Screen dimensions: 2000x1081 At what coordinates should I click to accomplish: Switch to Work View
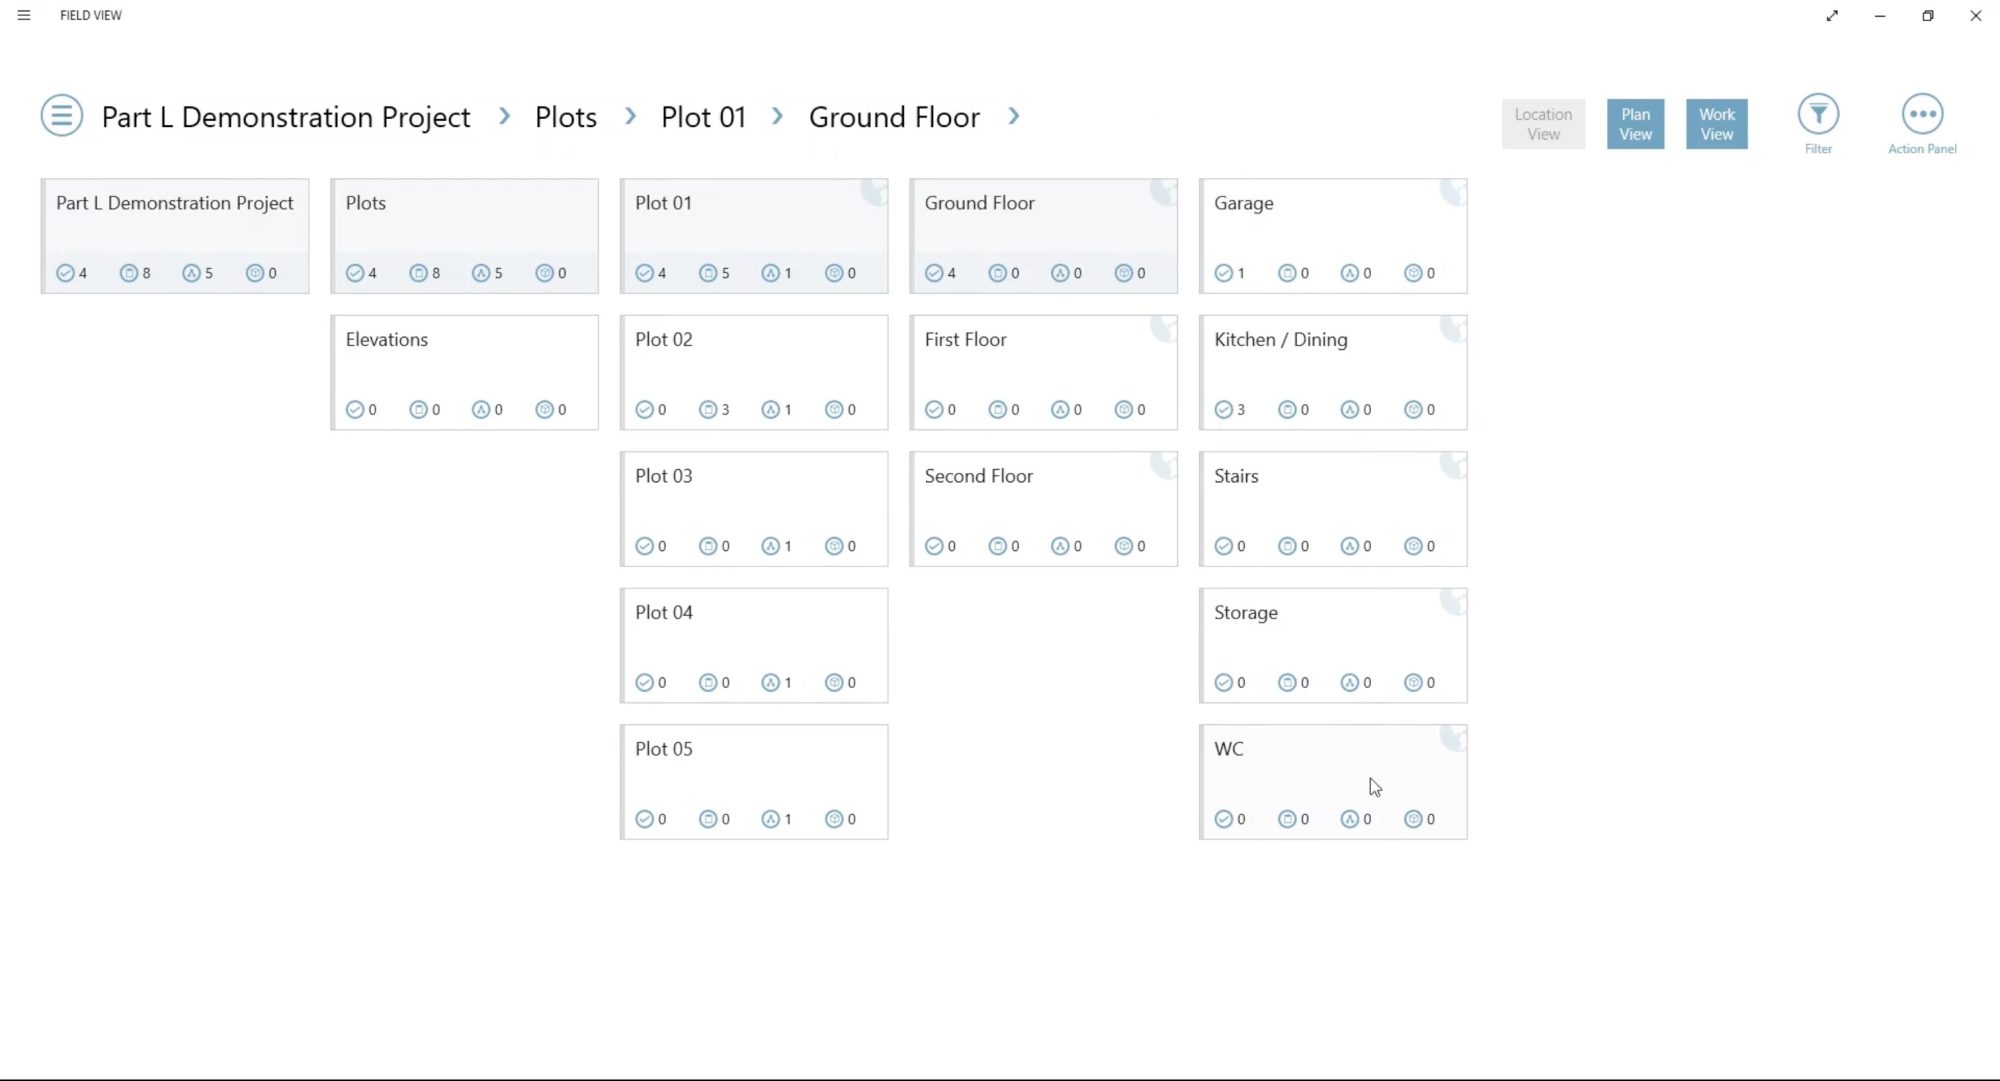pyautogui.click(x=1716, y=123)
